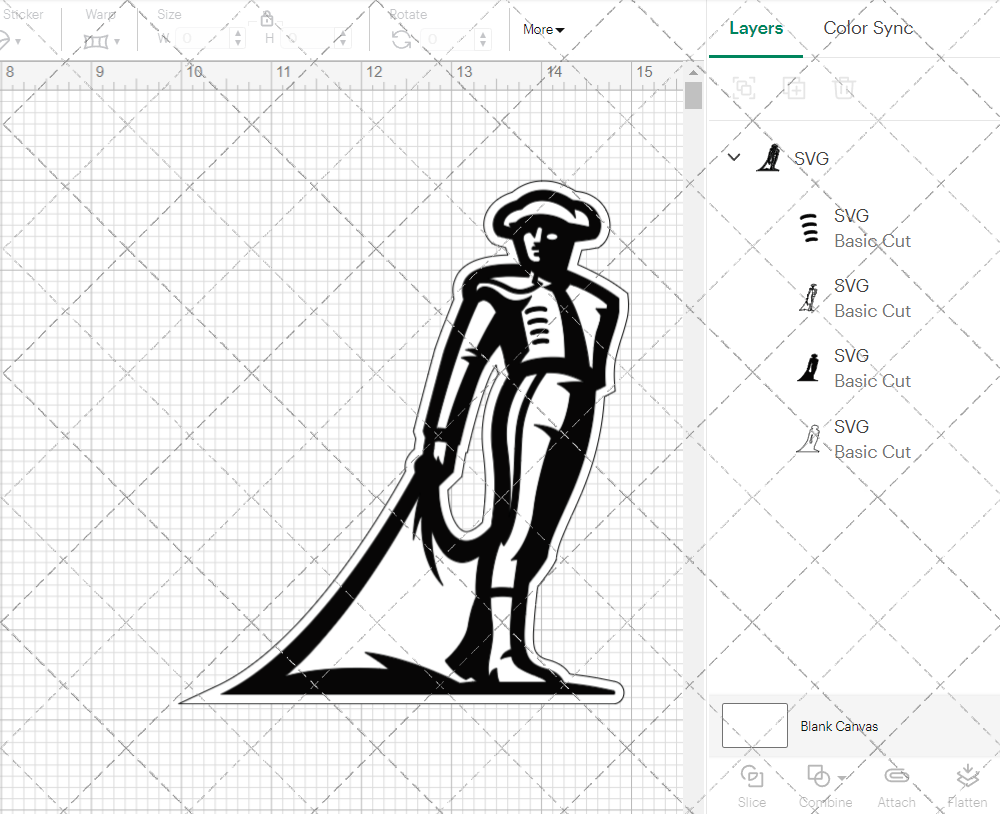
Task: Click the top-level SVG group label
Action: (x=811, y=158)
